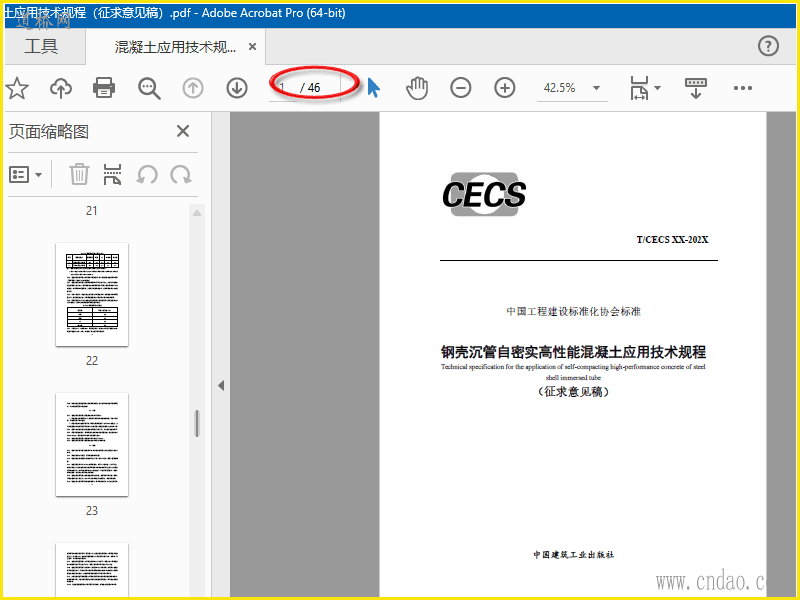Zoom in with the plus button

coord(505,88)
